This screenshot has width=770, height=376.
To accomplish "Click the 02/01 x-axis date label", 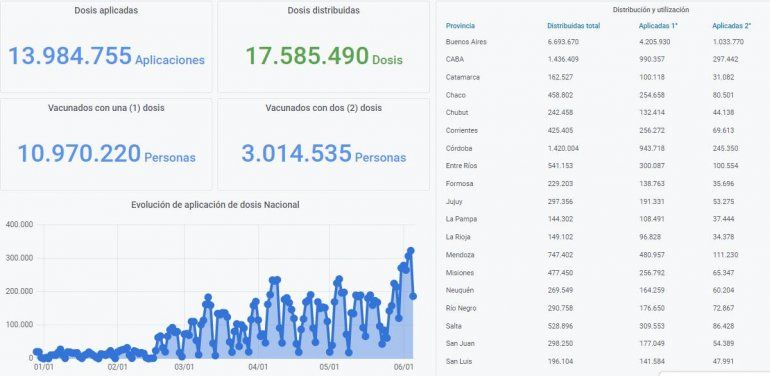I will point(117,367).
